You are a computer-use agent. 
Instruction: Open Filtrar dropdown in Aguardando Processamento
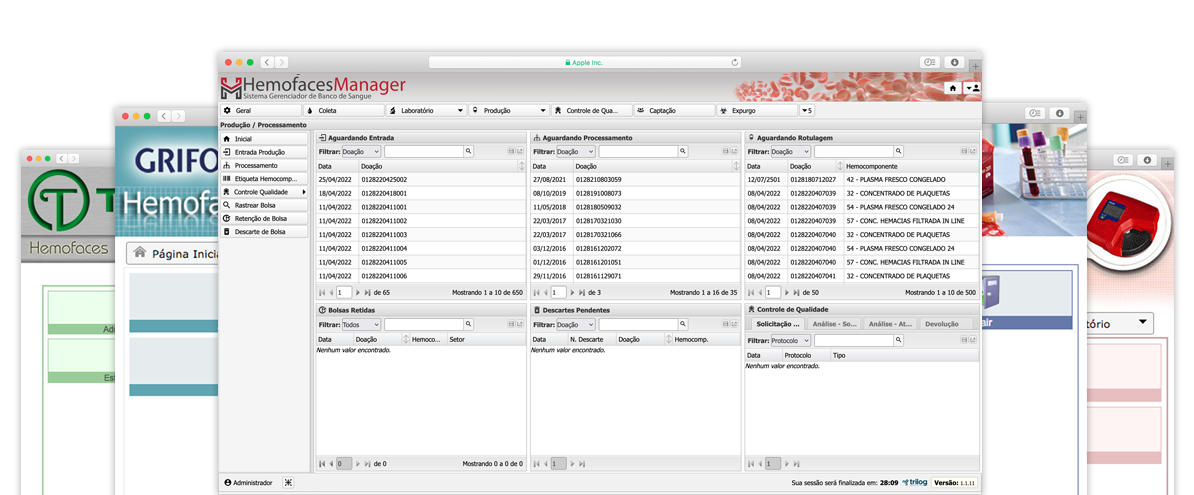pyautogui.click(x=576, y=152)
